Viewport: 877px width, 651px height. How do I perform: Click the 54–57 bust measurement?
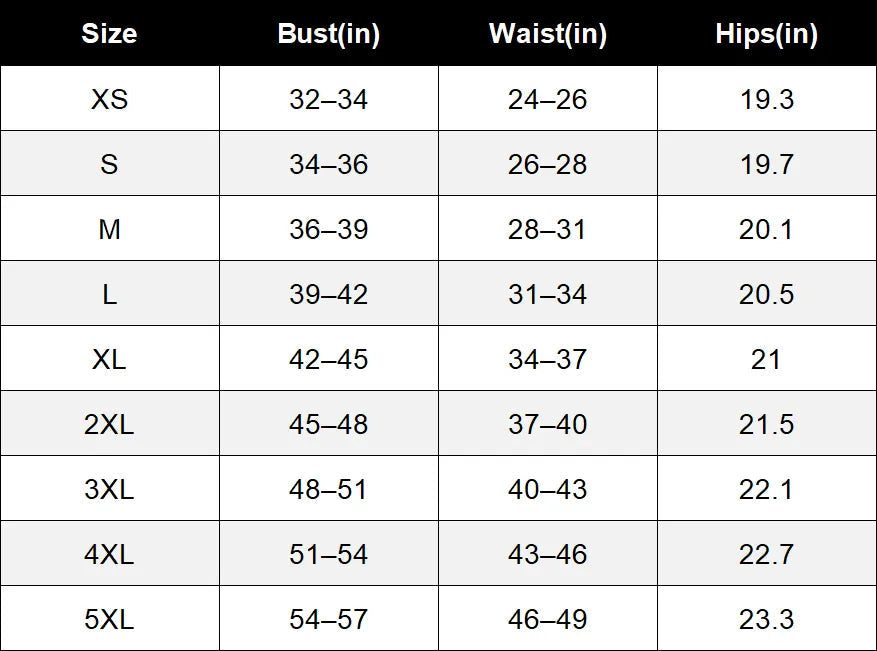[x=328, y=619]
